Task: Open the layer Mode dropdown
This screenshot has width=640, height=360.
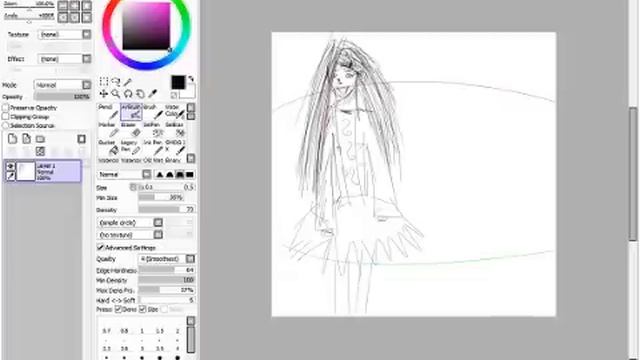Action: [x=63, y=85]
